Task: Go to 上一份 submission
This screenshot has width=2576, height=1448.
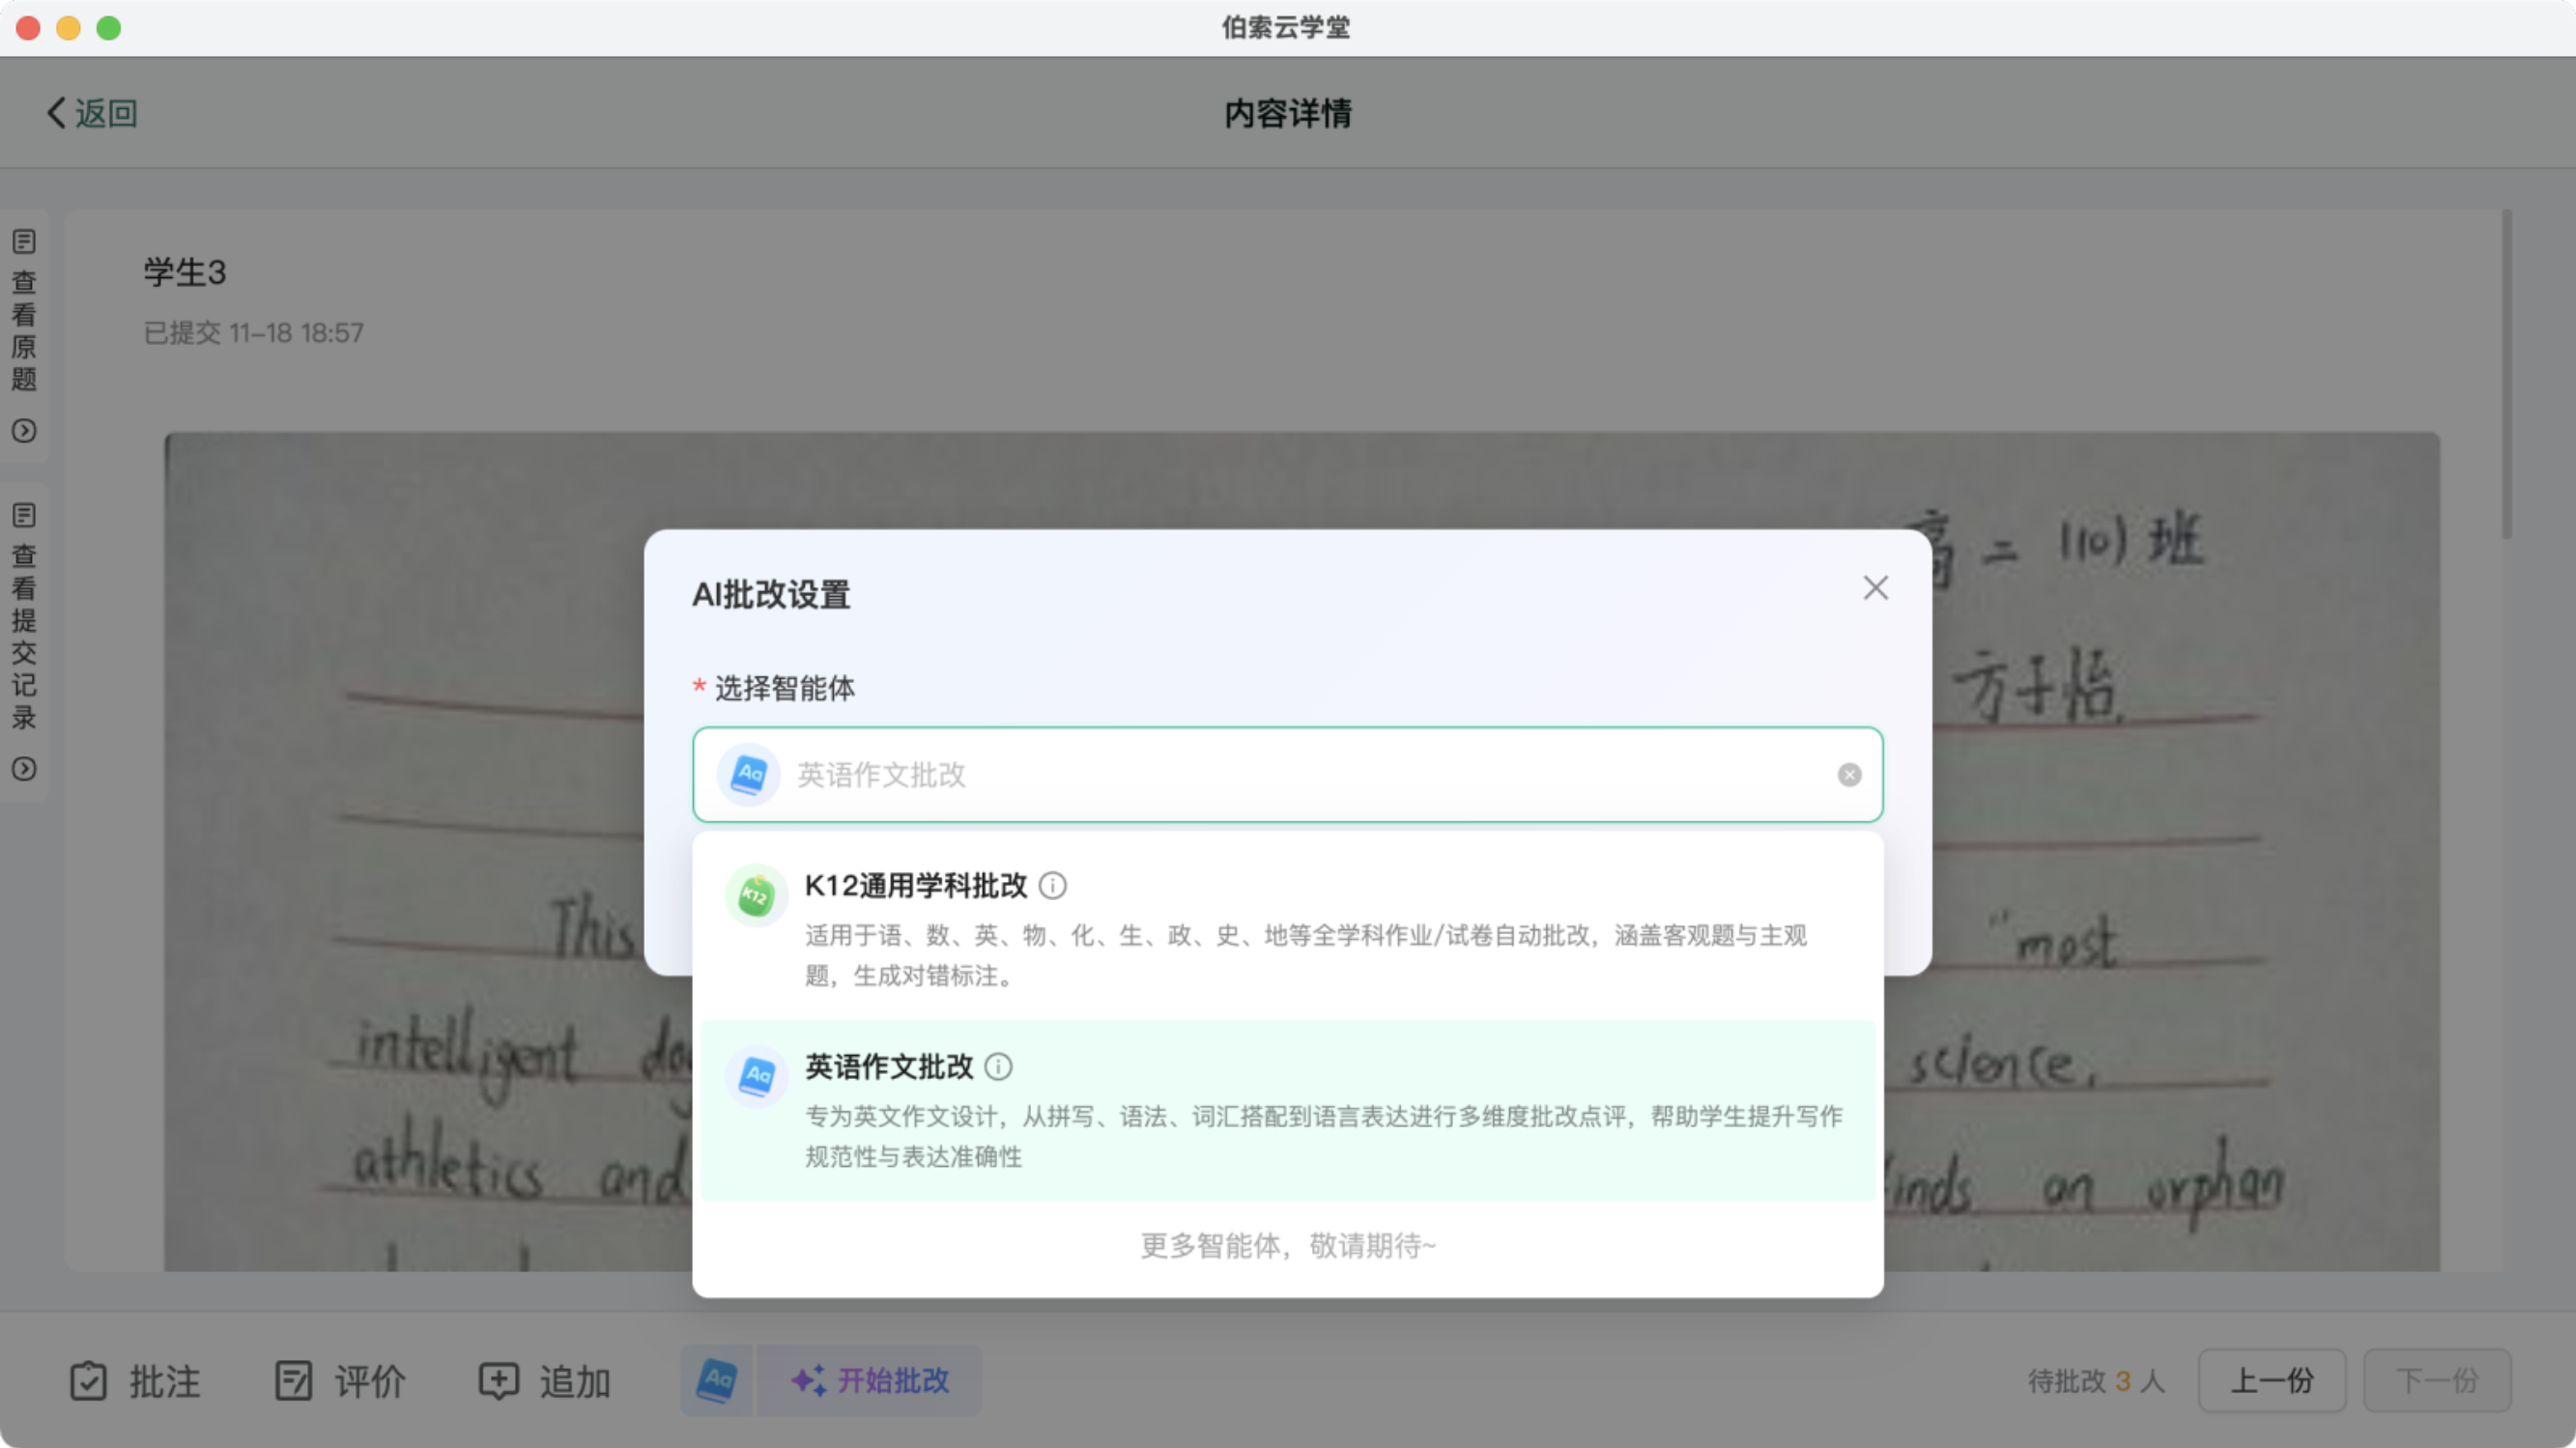Action: 2271,1381
